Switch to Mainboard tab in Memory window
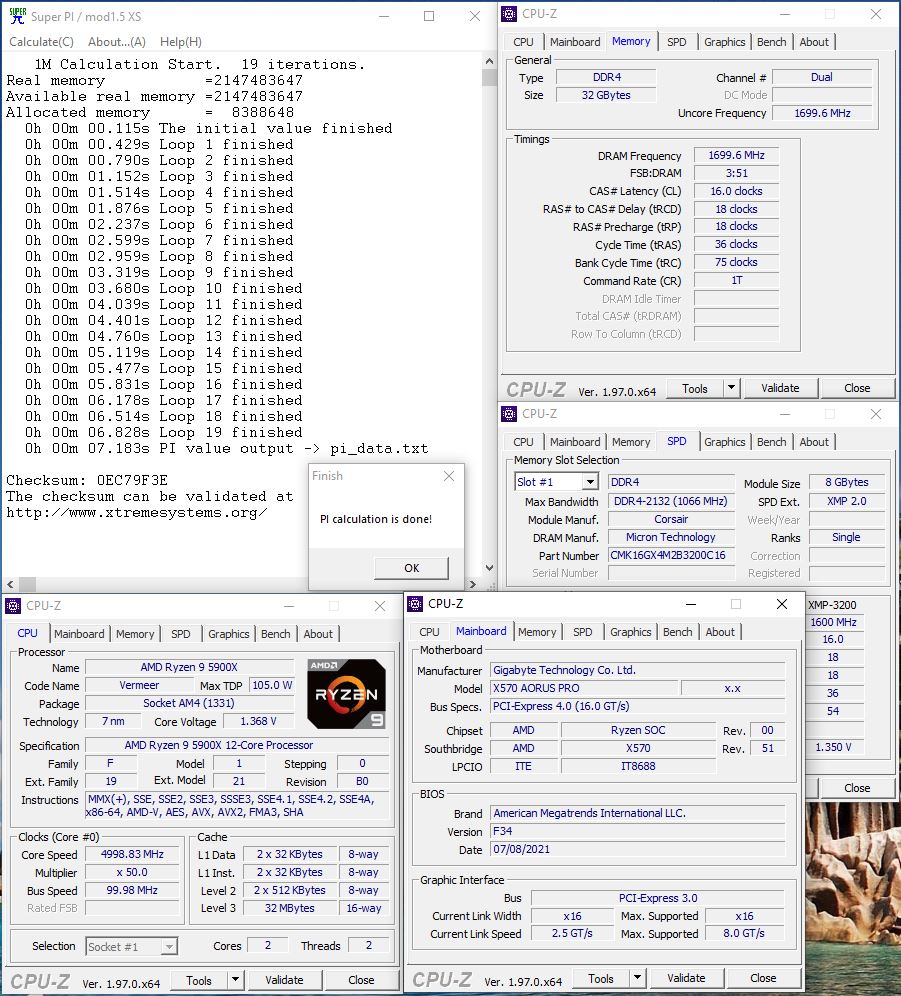The image size is (901, 996). coord(575,42)
